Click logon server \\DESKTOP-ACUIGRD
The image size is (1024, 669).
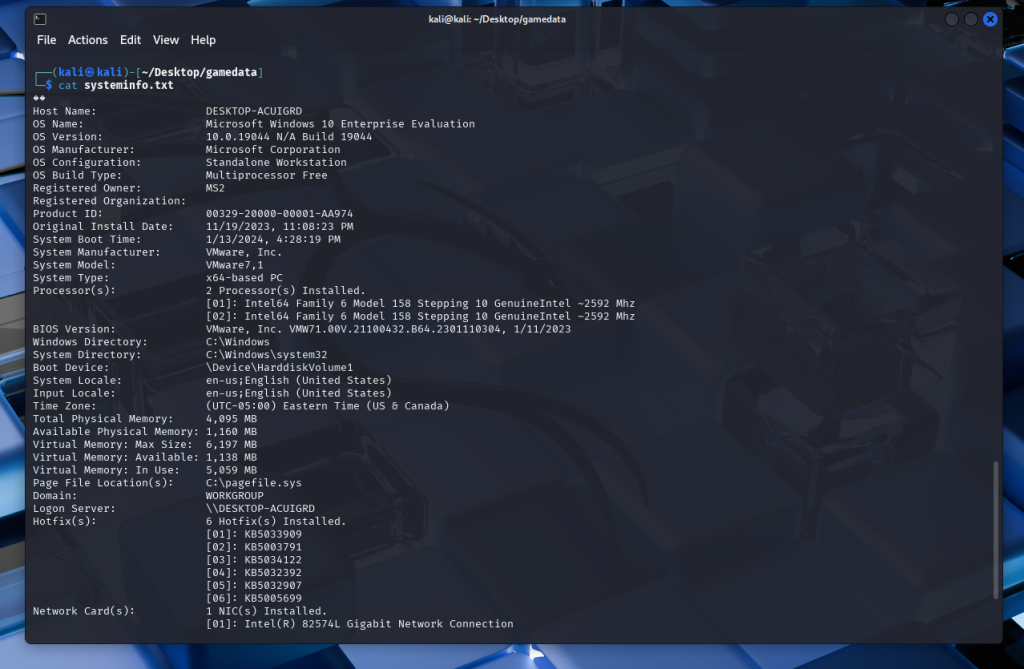point(260,508)
